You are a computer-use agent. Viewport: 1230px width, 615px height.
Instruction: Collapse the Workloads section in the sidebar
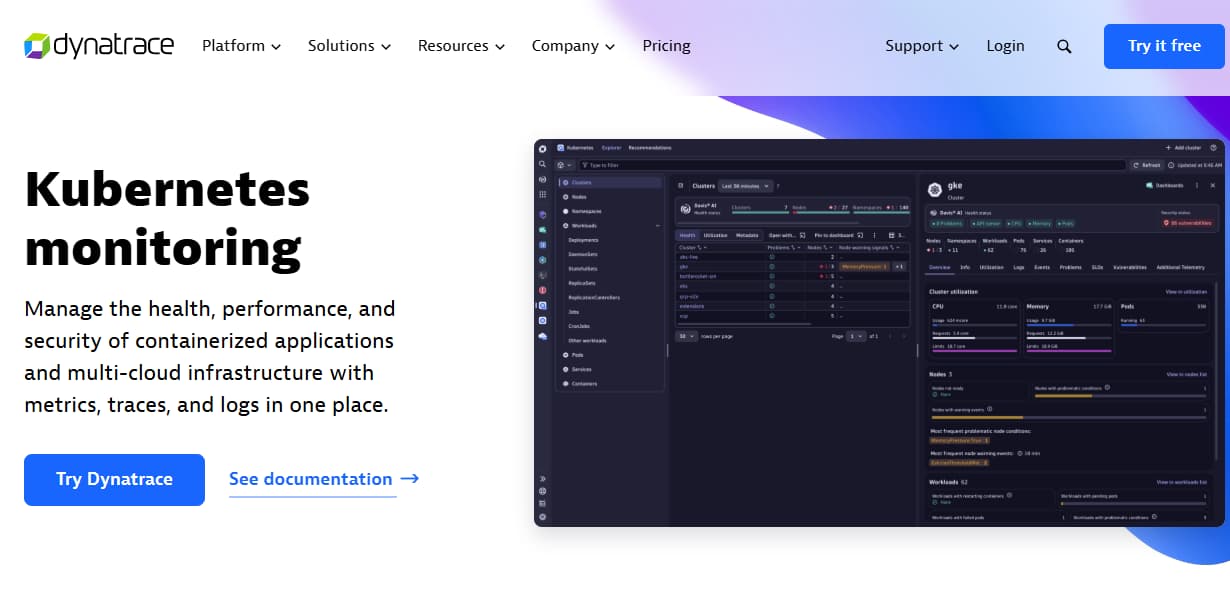pyautogui.click(x=658, y=226)
